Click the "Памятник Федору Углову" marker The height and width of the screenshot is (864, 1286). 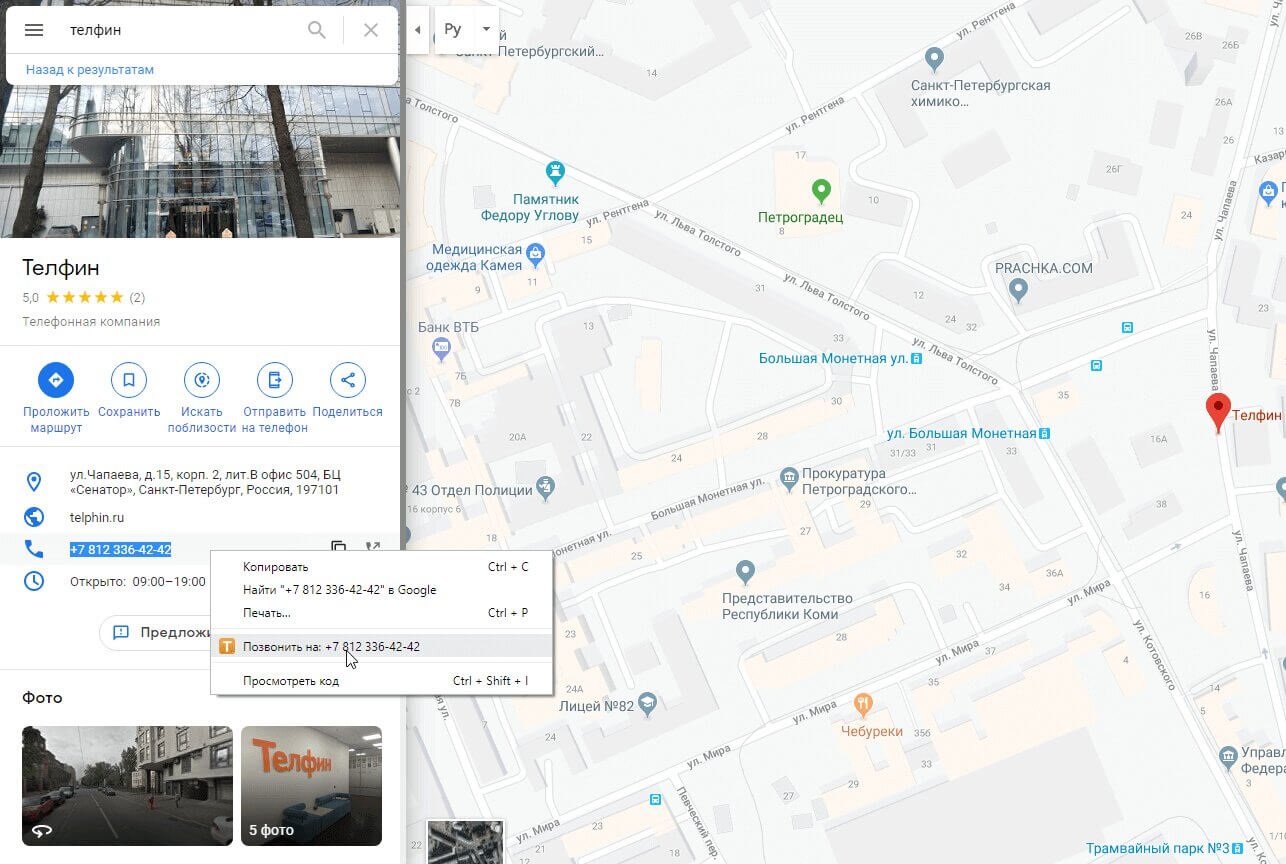pyautogui.click(x=553, y=172)
